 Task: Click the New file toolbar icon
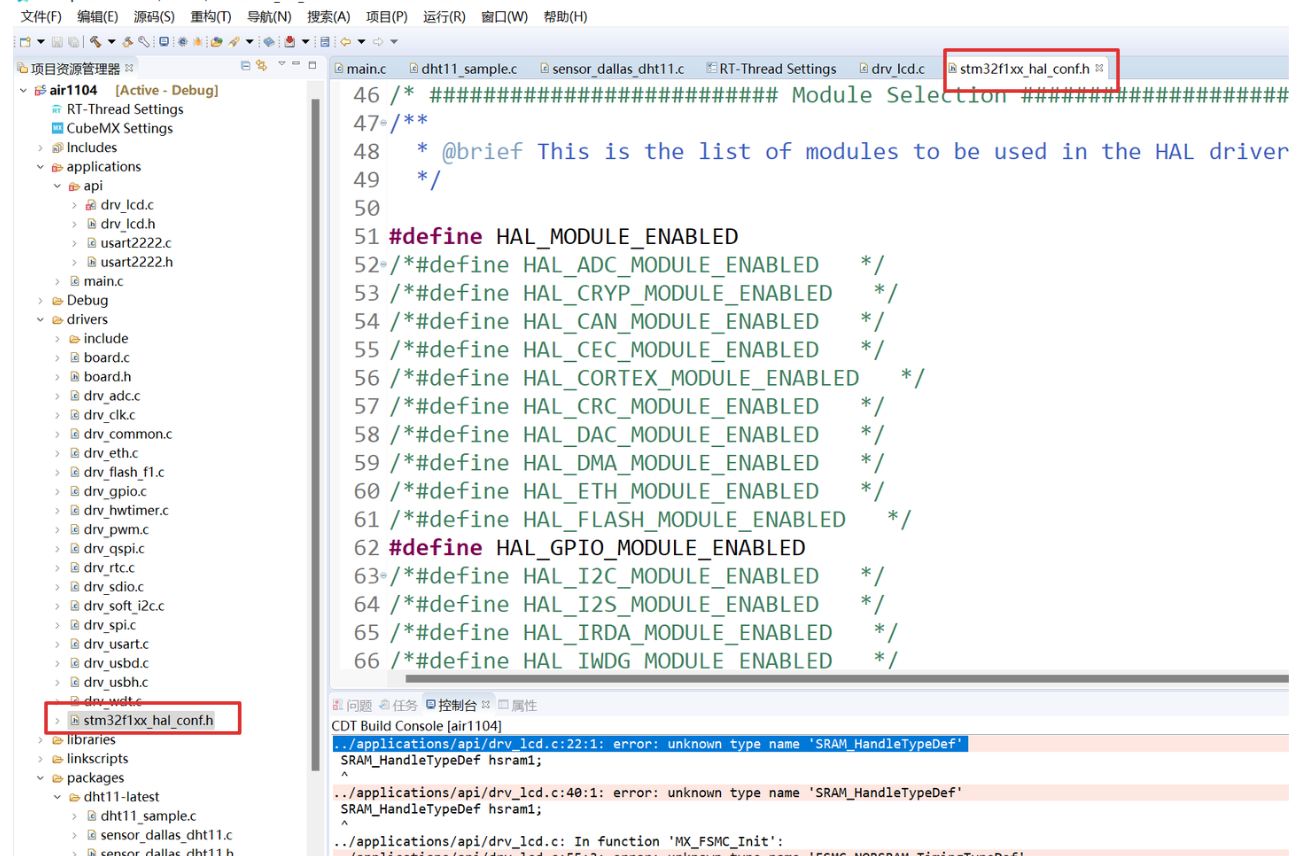click(x=25, y=42)
